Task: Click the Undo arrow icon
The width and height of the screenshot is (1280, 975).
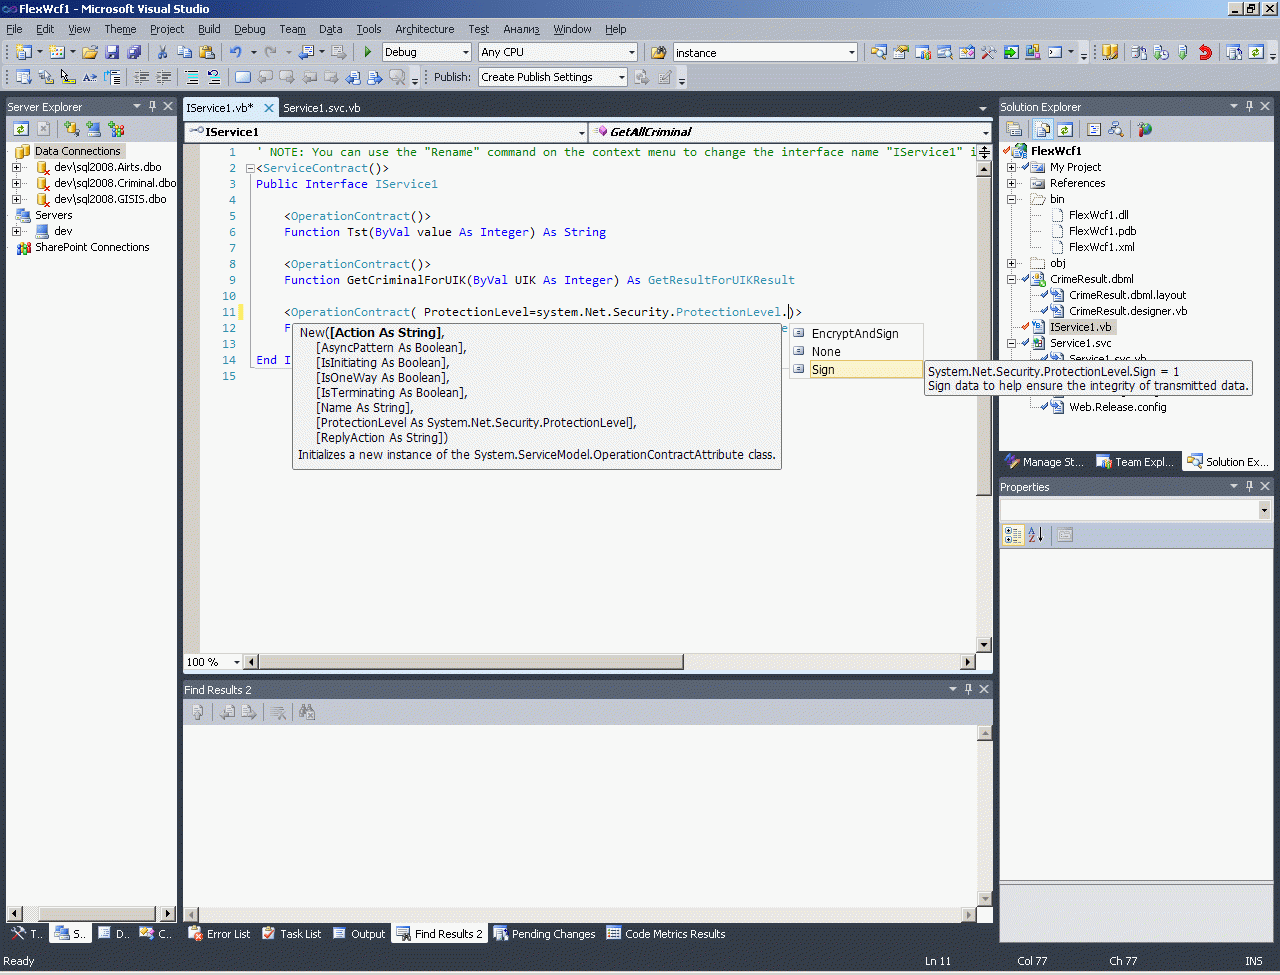Action: pos(235,52)
